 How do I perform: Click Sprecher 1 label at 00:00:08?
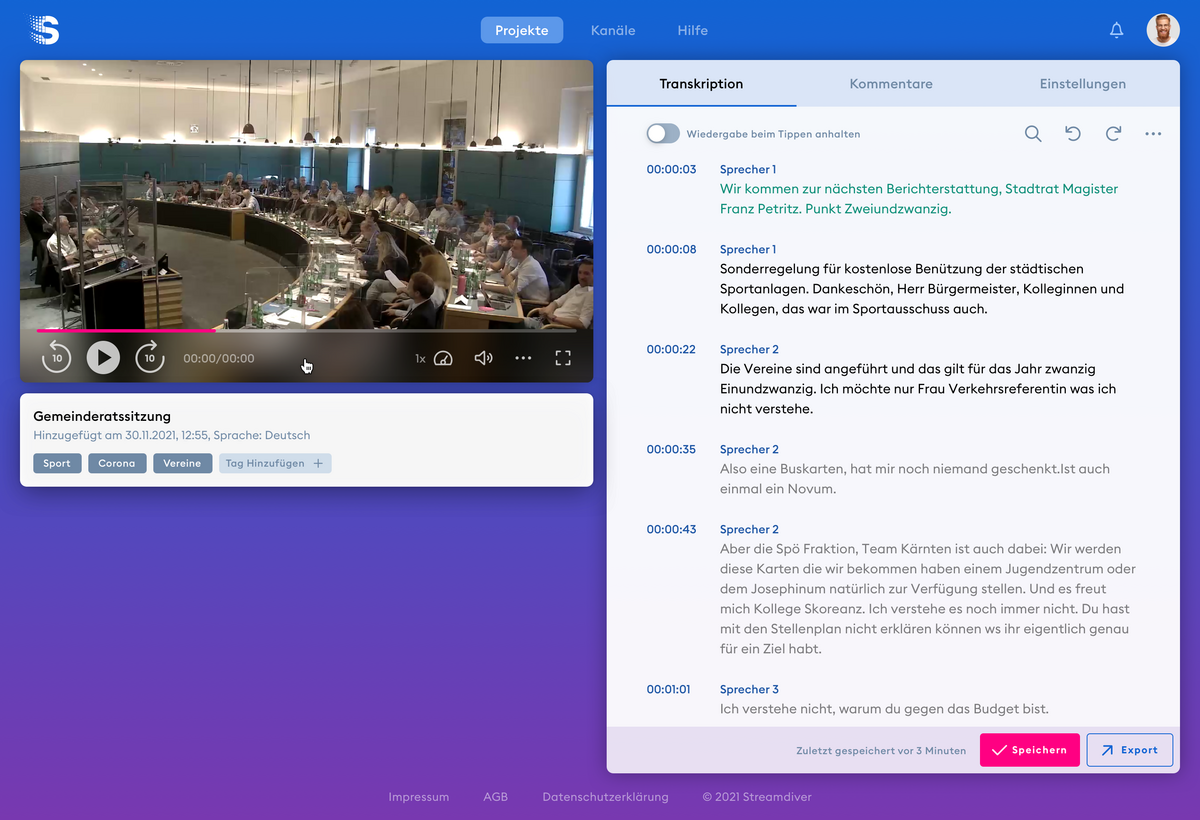pyautogui.click(x=748, y=249)
